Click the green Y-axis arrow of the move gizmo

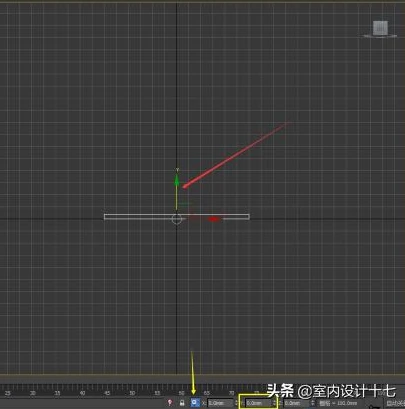coord(177,180)
